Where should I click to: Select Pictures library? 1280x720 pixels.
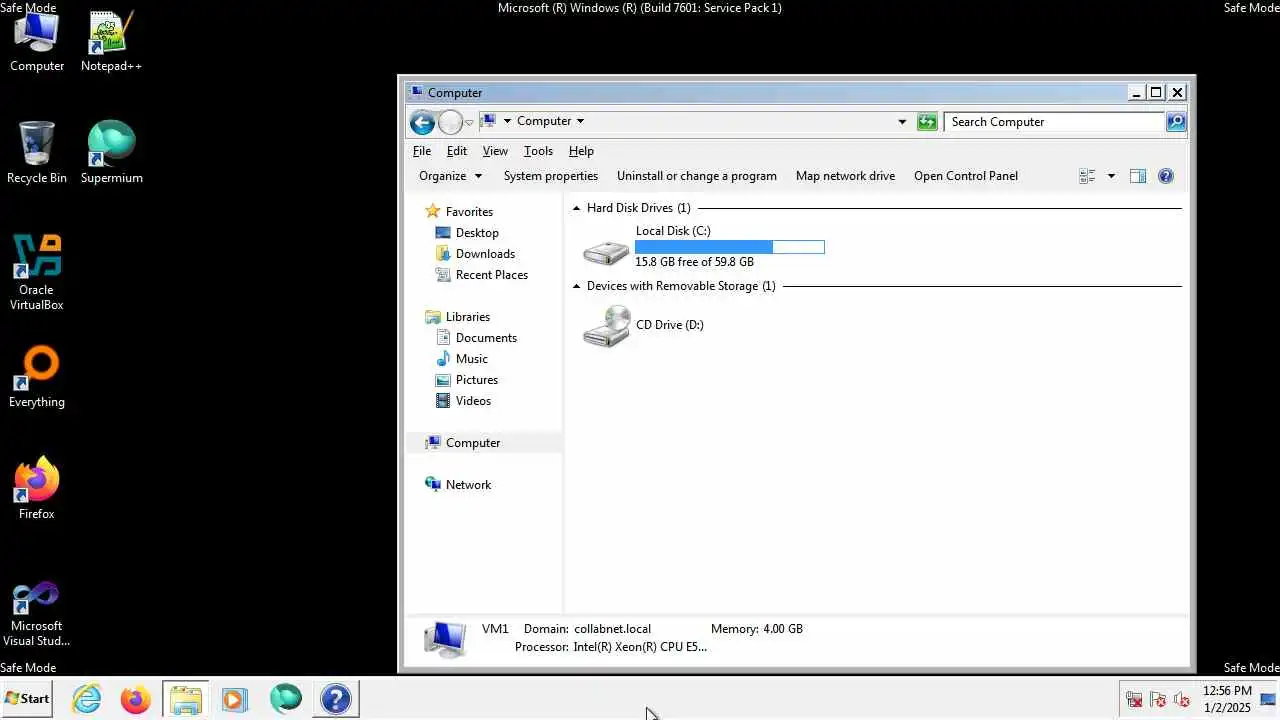click(476, 380)
